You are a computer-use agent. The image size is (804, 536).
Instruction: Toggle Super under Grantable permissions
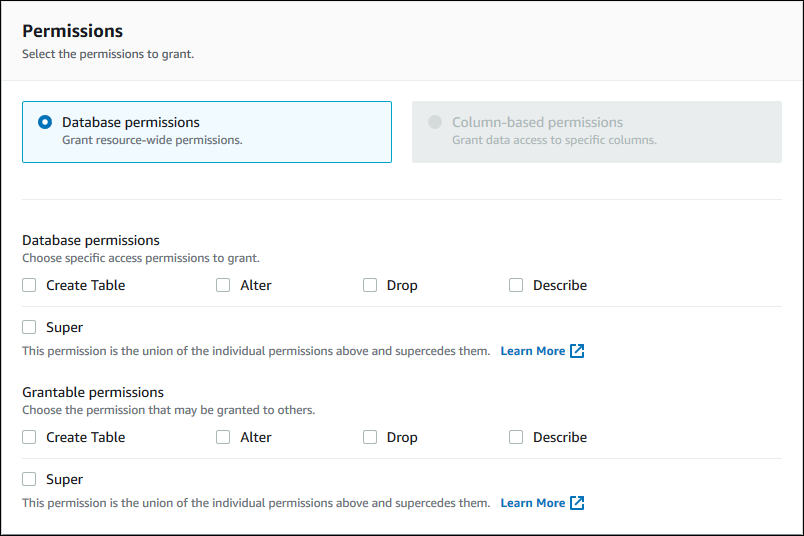[30, 479]
